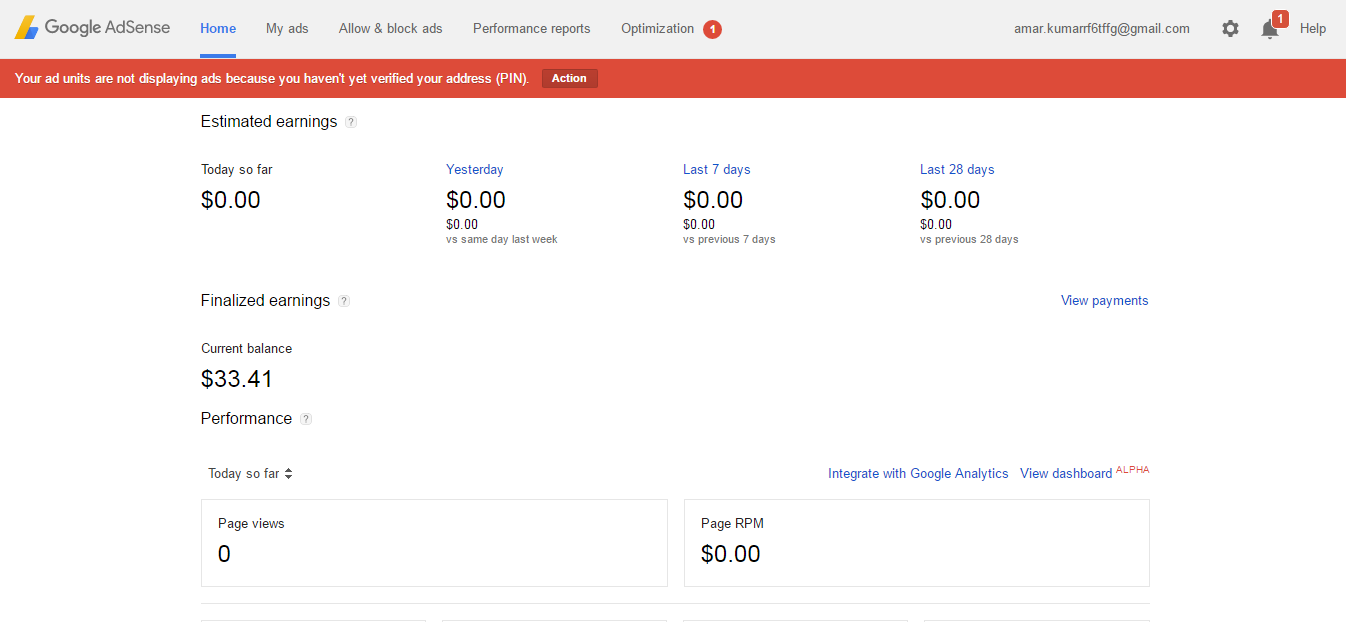Screen dimensions: 1346x622
Task: Open the settings gear icon
Action: pyautogui.click(x=1230, y=29)
